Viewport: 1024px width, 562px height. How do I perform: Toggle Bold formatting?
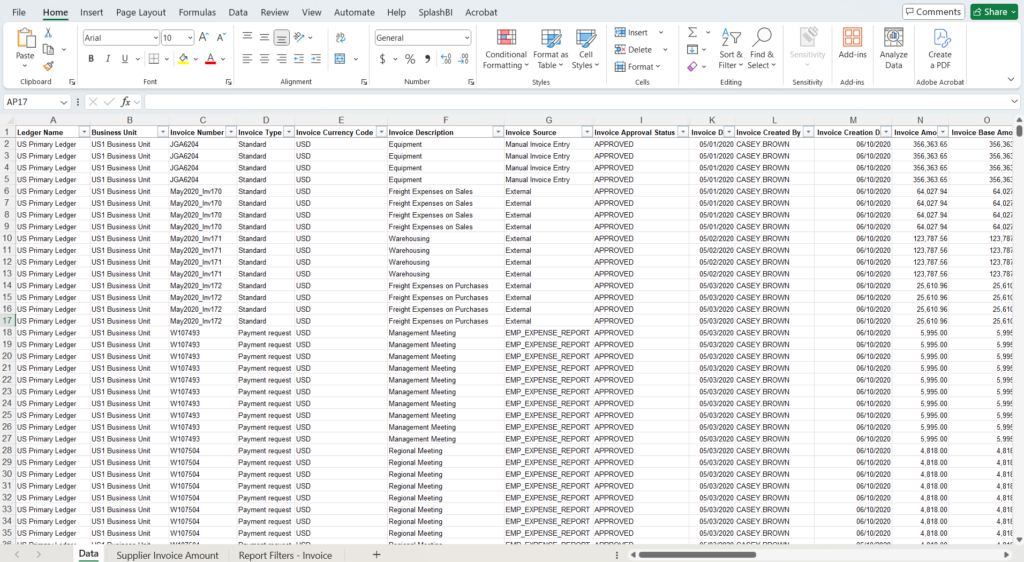point(91,59)
